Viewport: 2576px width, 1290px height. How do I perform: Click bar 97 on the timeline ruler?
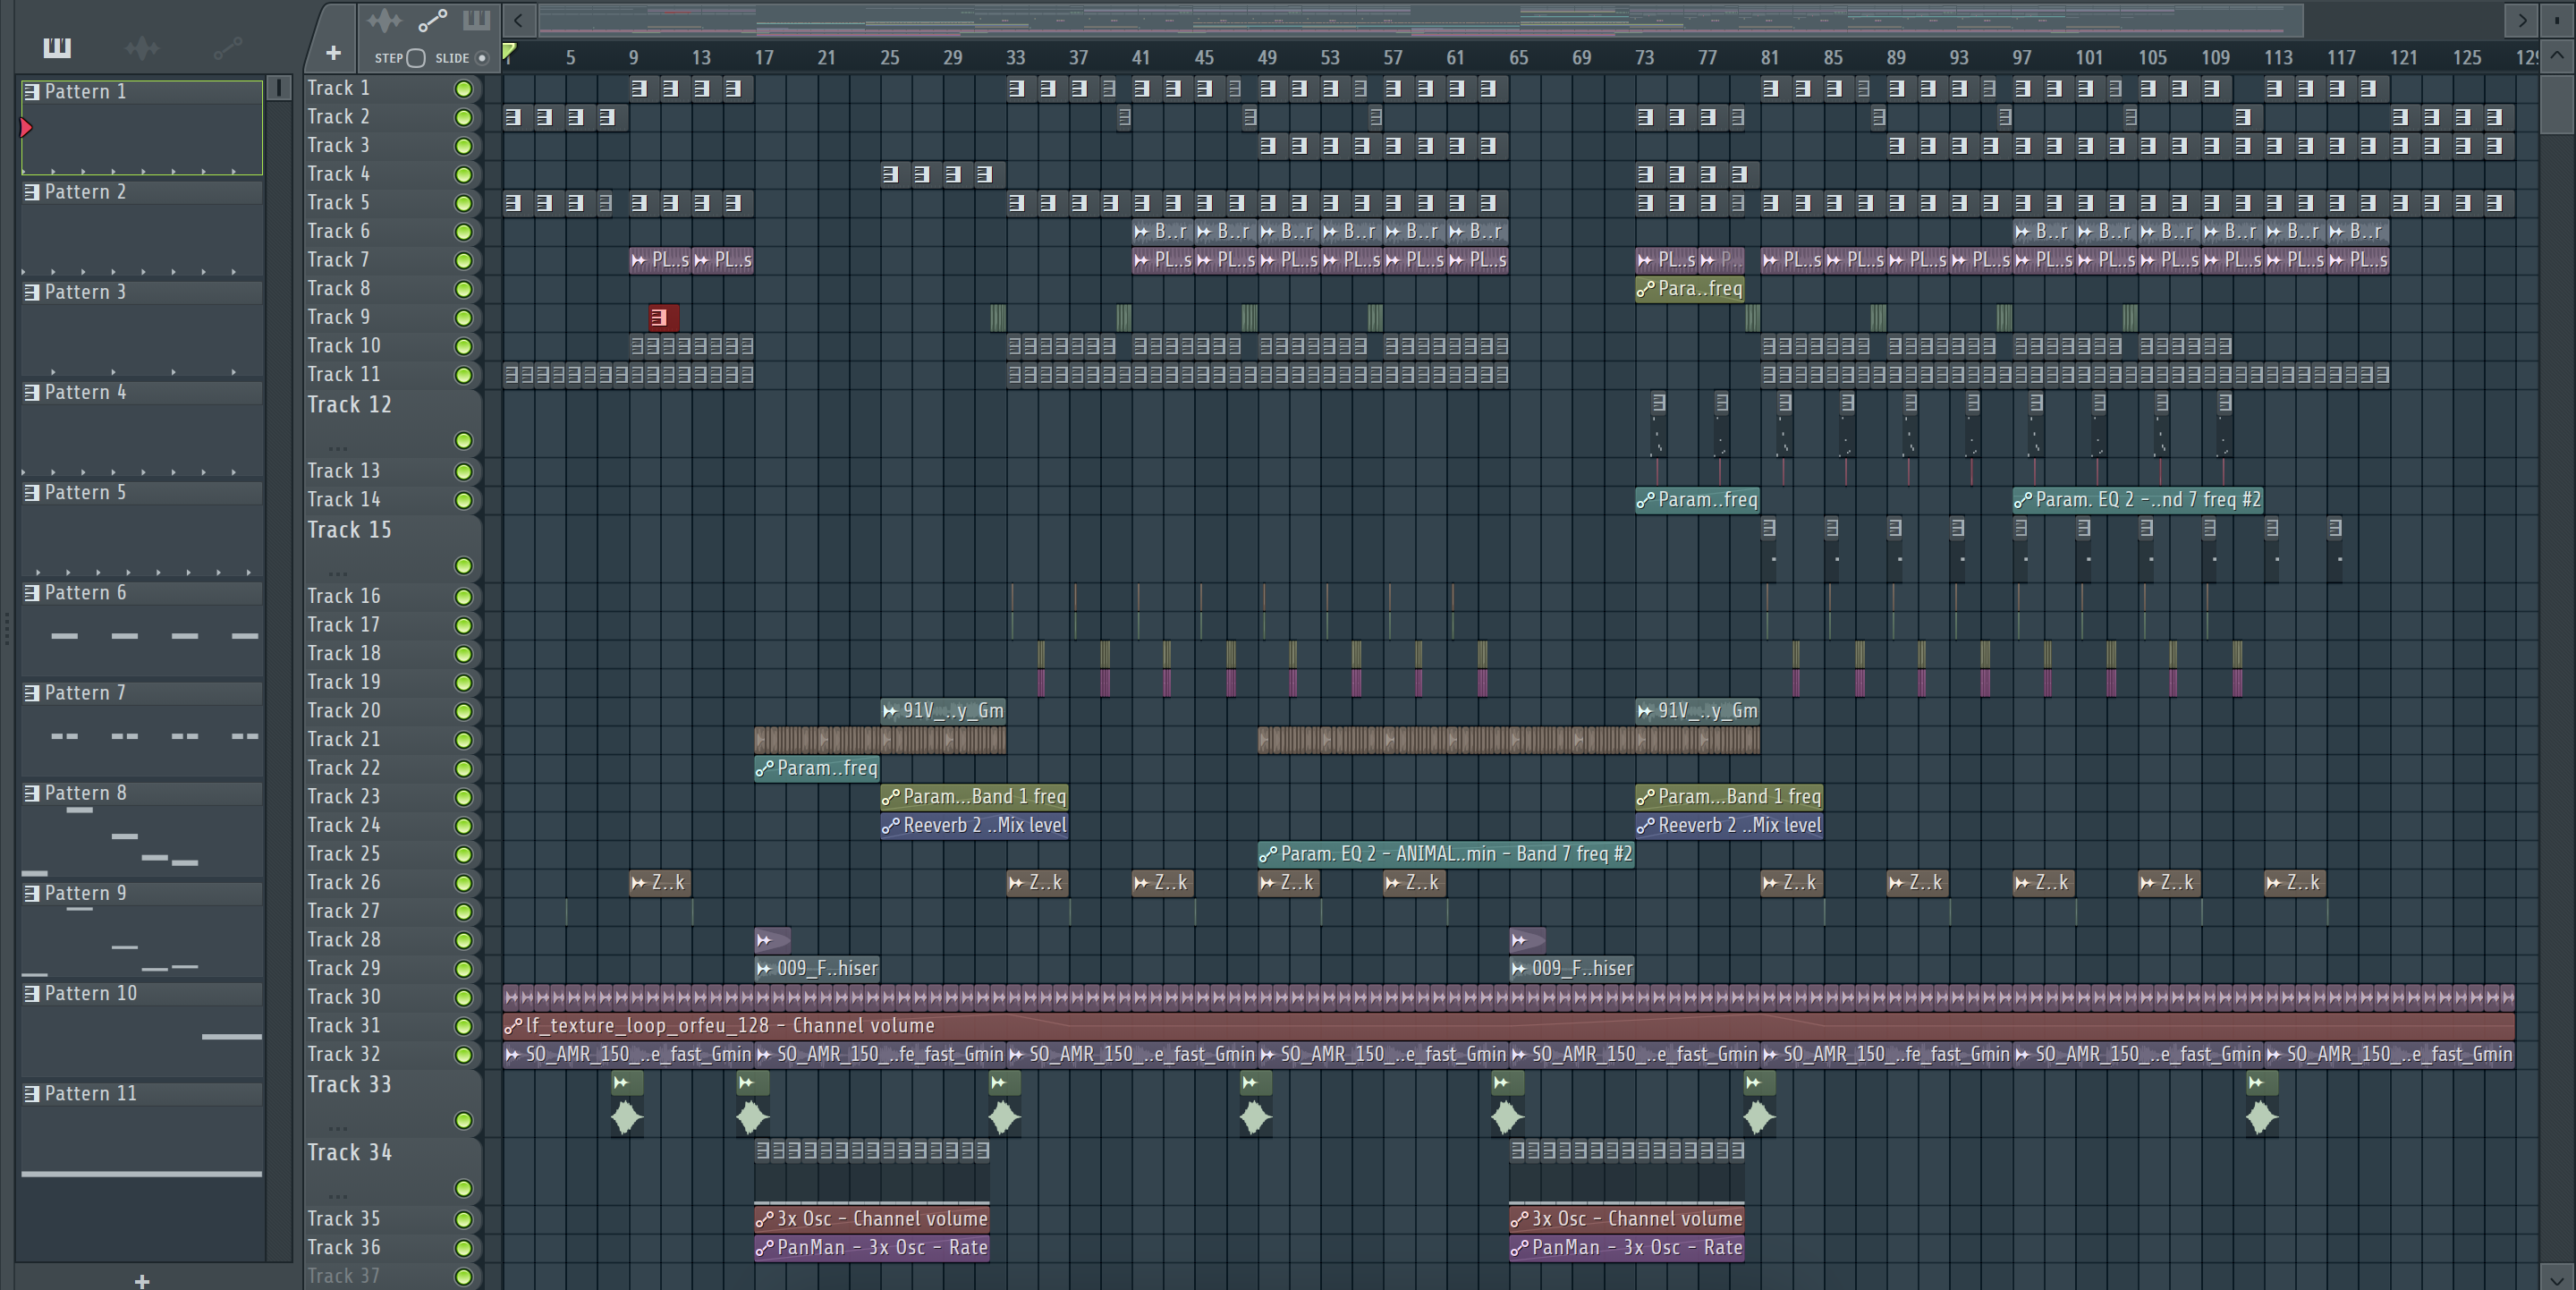[2021, 58]
